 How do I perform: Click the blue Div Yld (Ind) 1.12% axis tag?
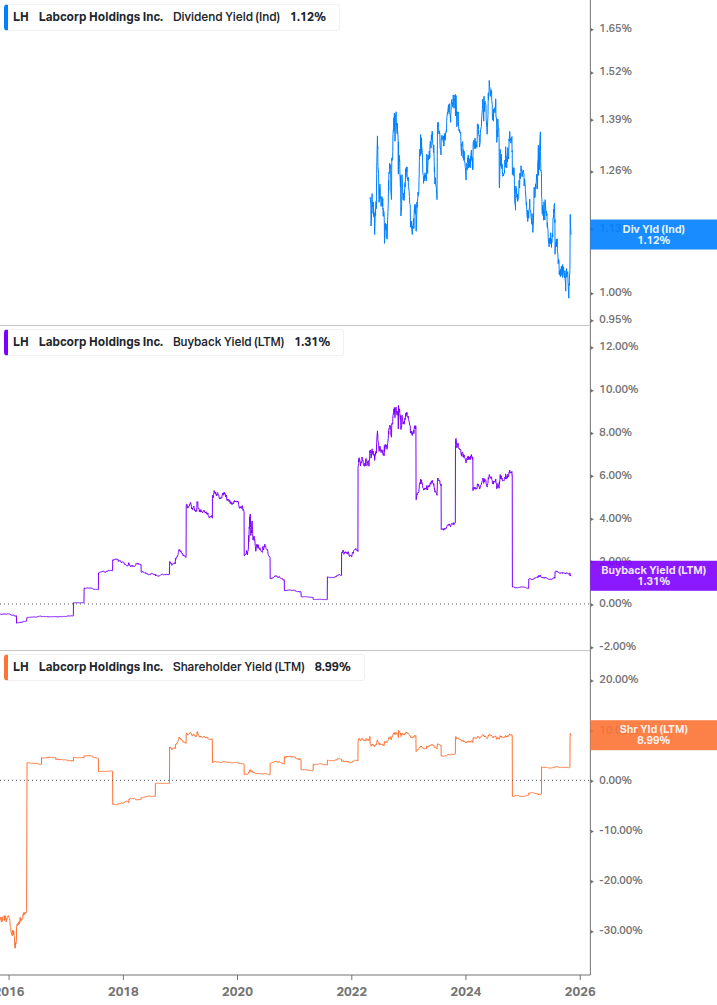[654, 235]
